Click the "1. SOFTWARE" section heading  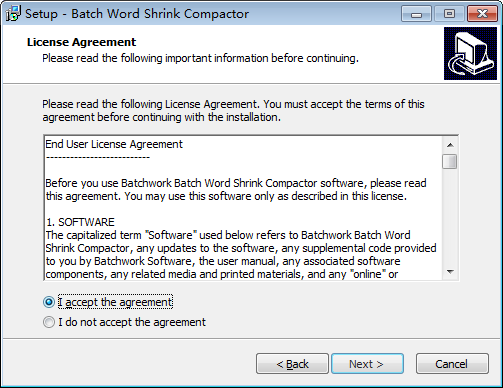tap(80, 222)
